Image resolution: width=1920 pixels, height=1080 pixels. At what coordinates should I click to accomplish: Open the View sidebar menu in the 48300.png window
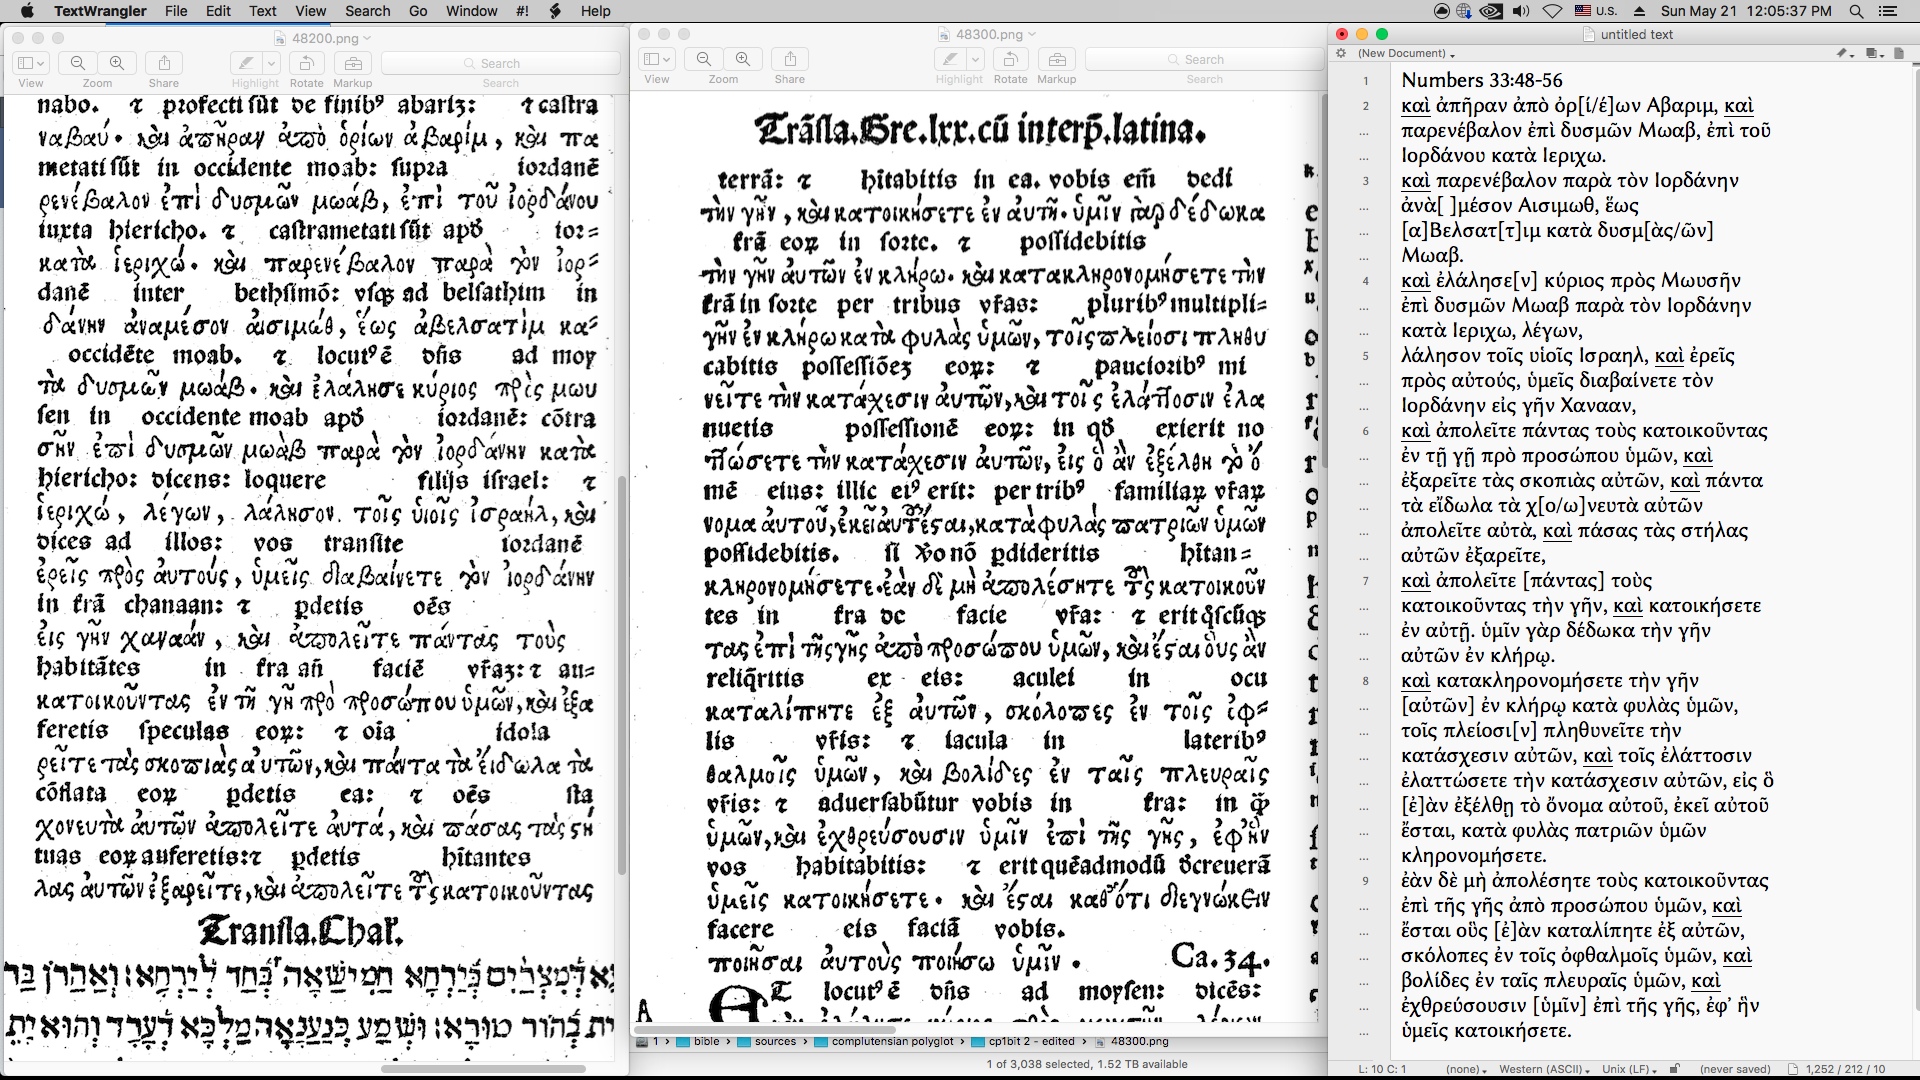(x=656, y=59)
